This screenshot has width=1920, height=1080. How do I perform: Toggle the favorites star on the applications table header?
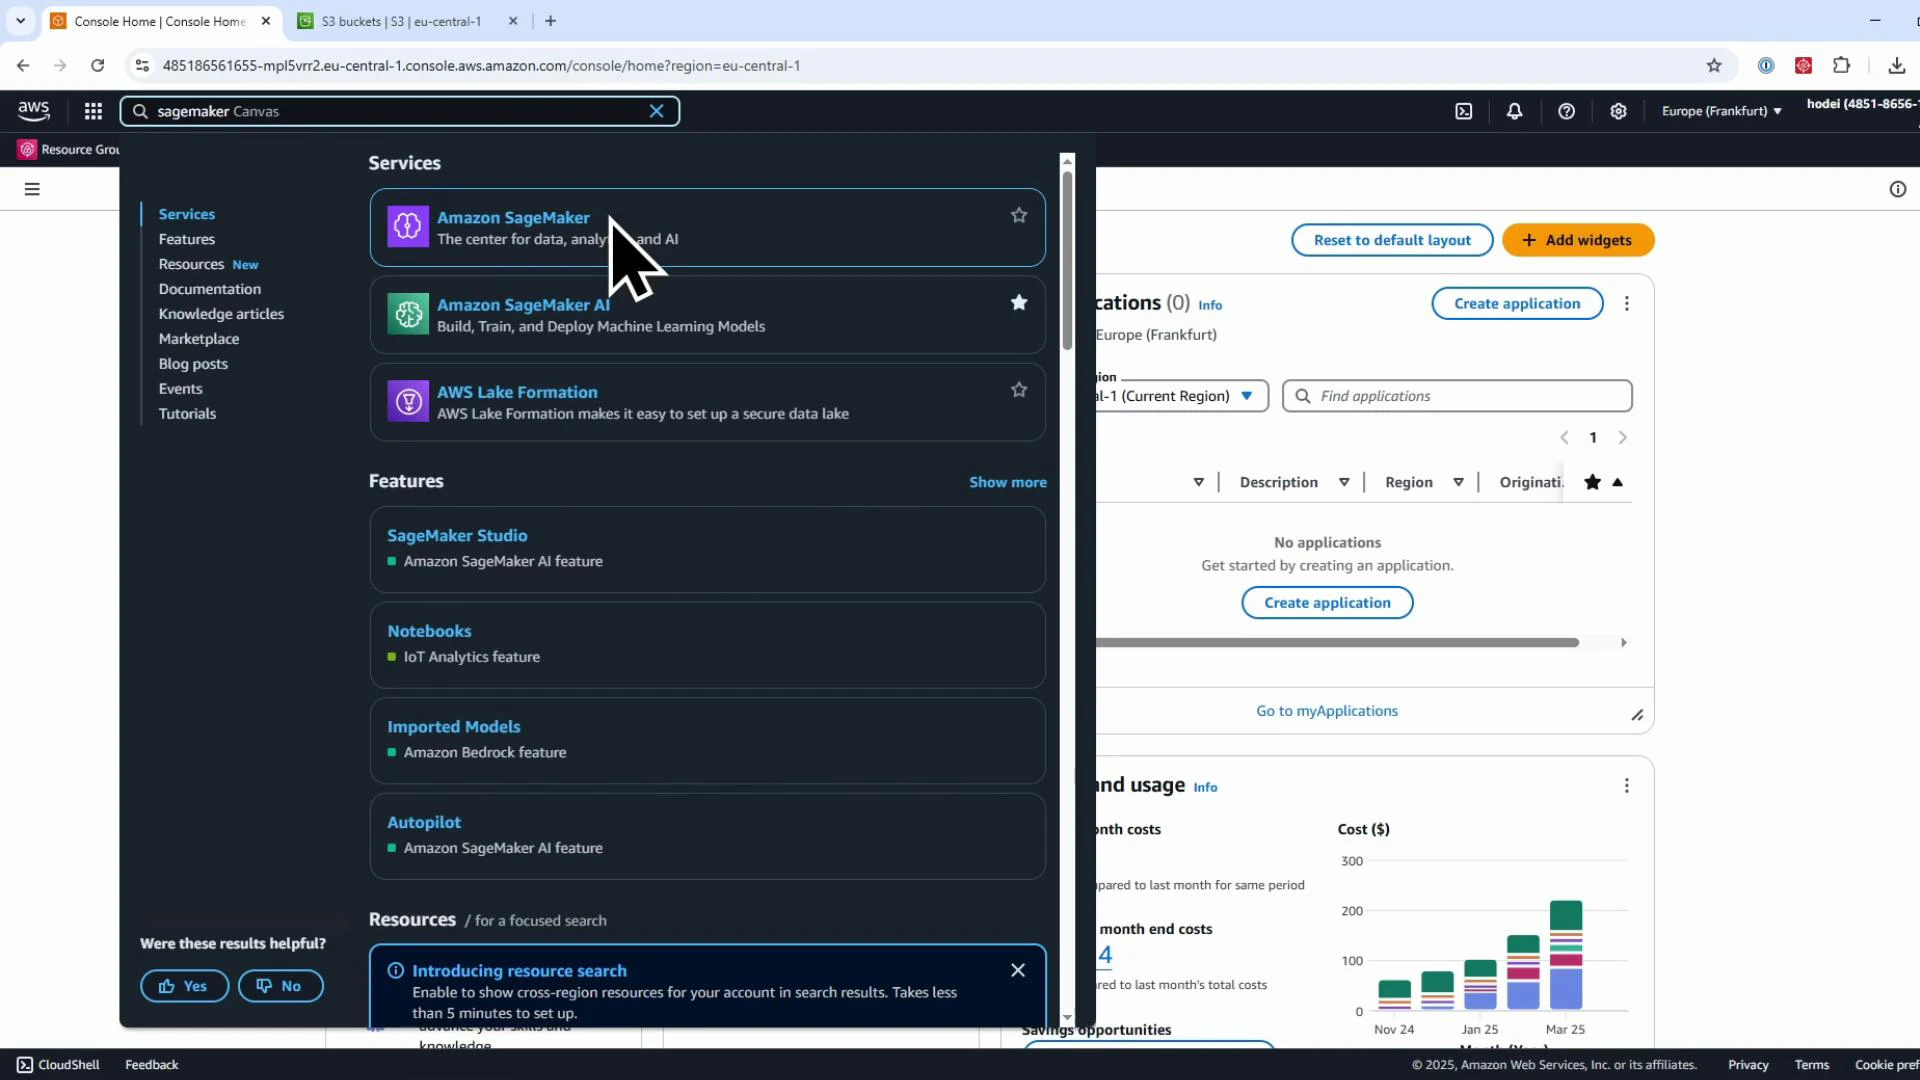click(1591, 481)
